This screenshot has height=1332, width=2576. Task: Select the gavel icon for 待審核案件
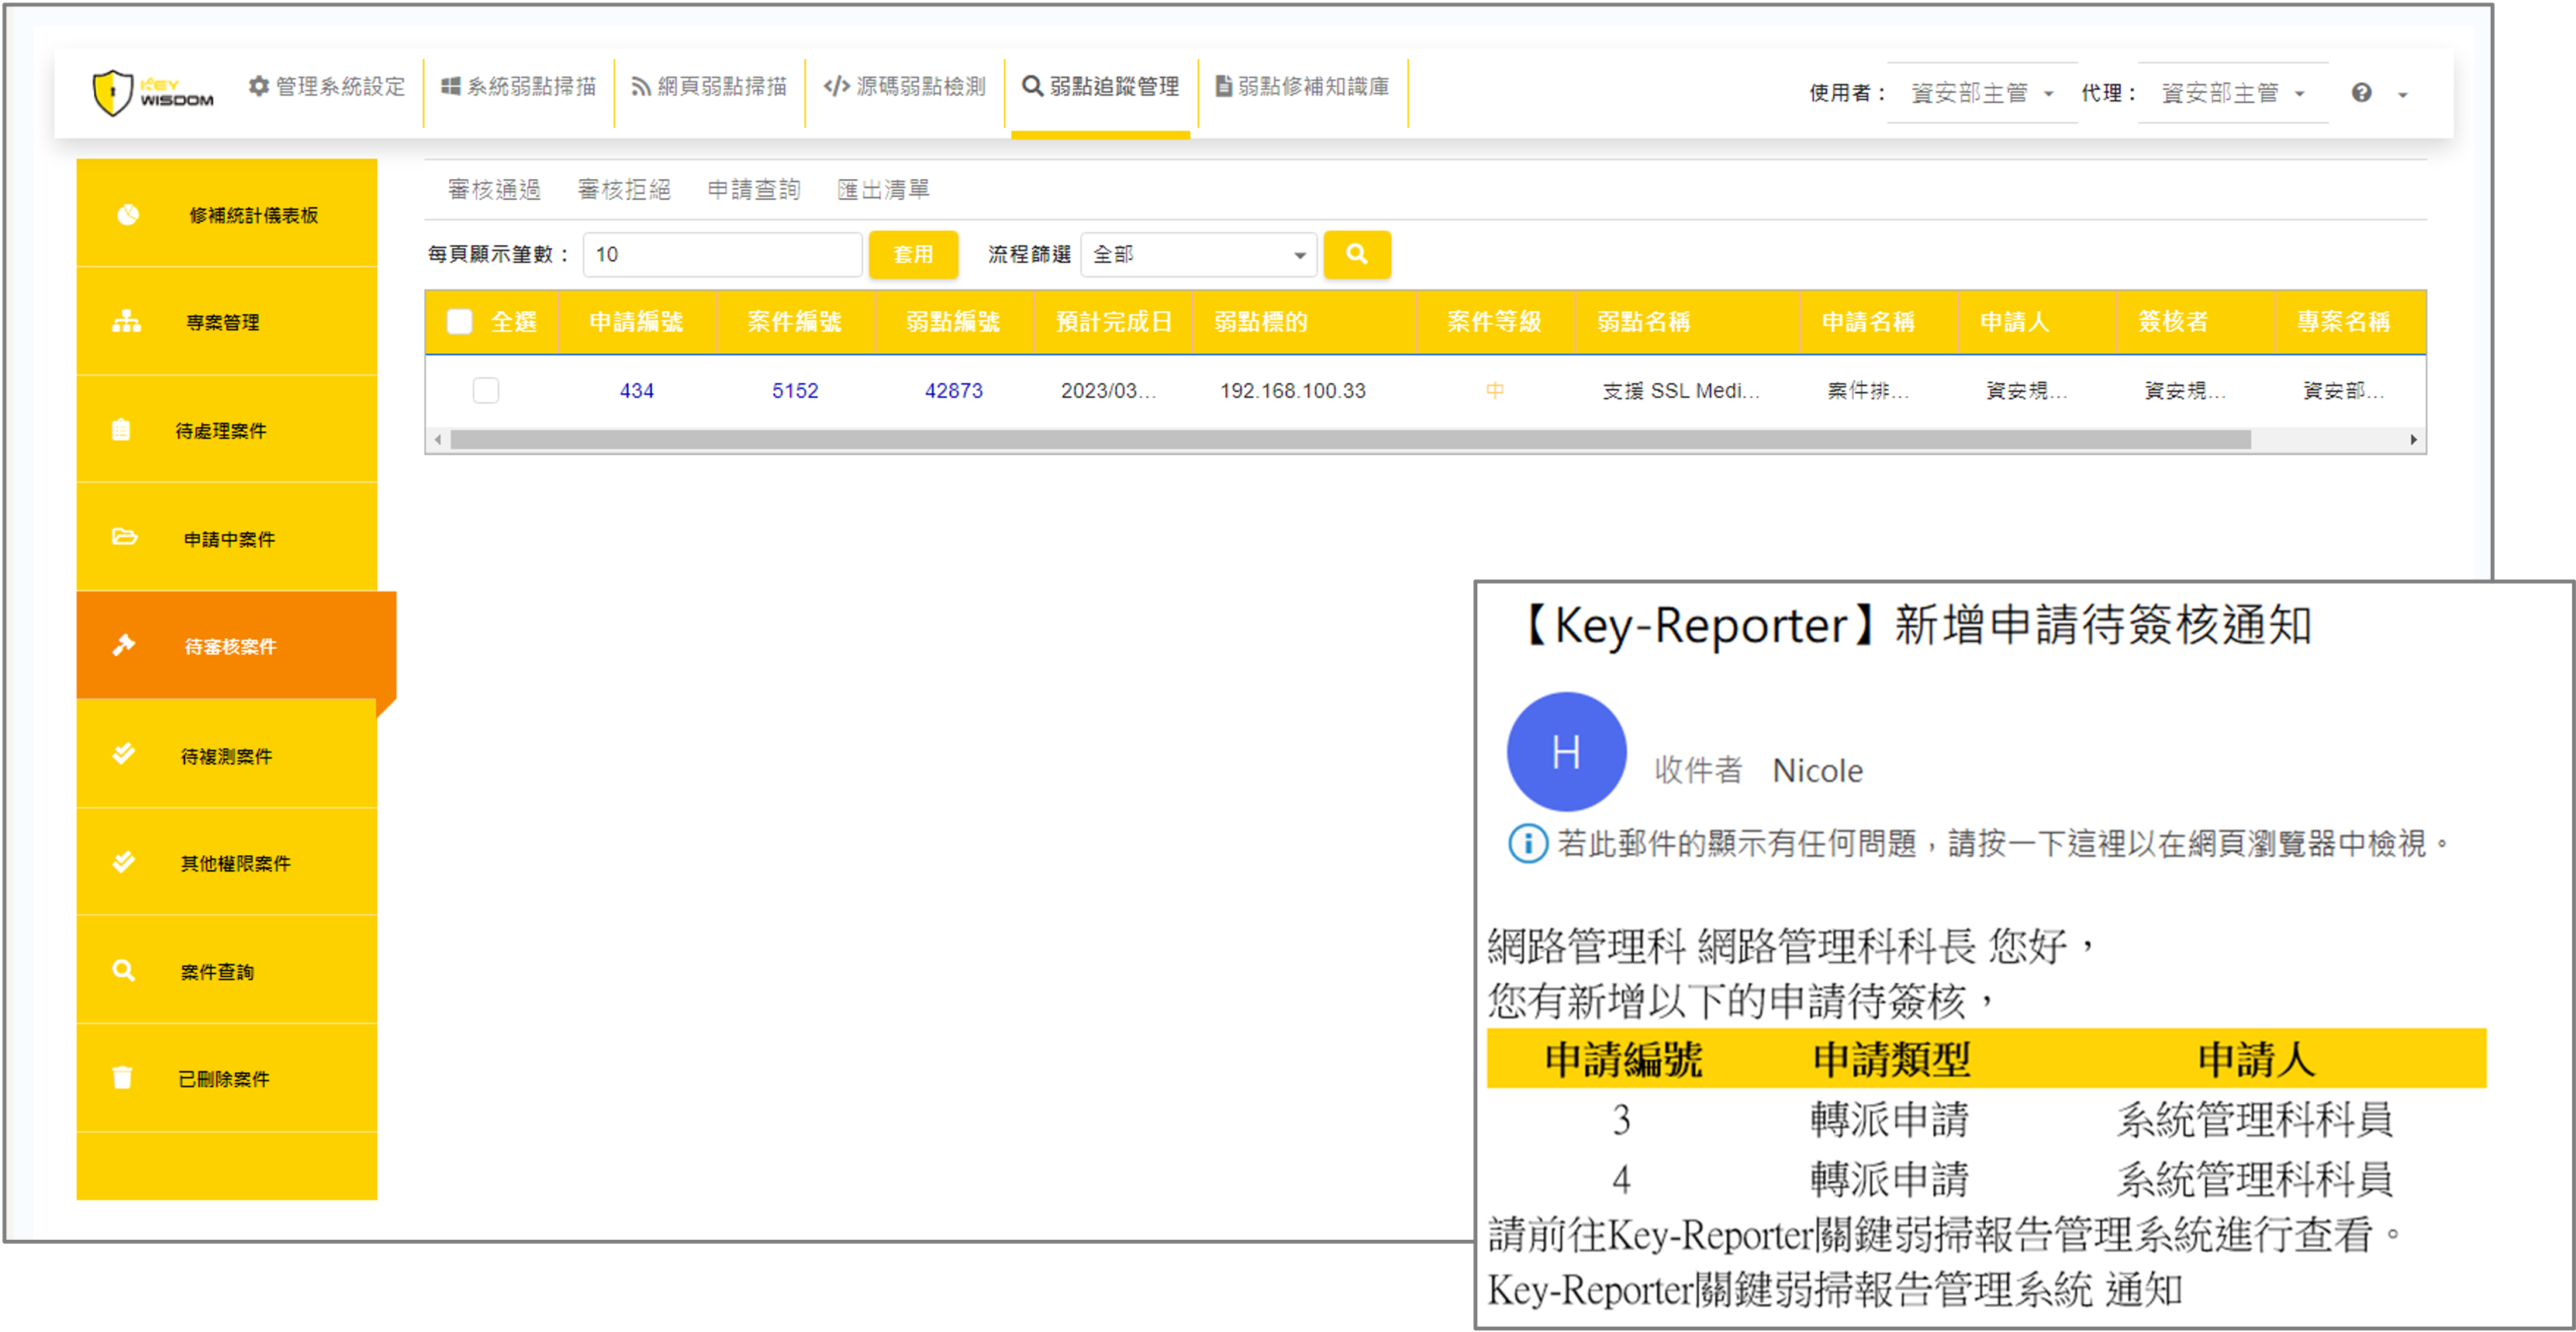[124, 645]
